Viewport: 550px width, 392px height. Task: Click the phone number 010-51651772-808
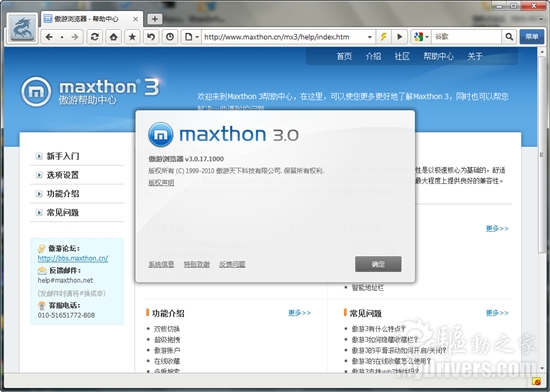click(x=66, y=315)
